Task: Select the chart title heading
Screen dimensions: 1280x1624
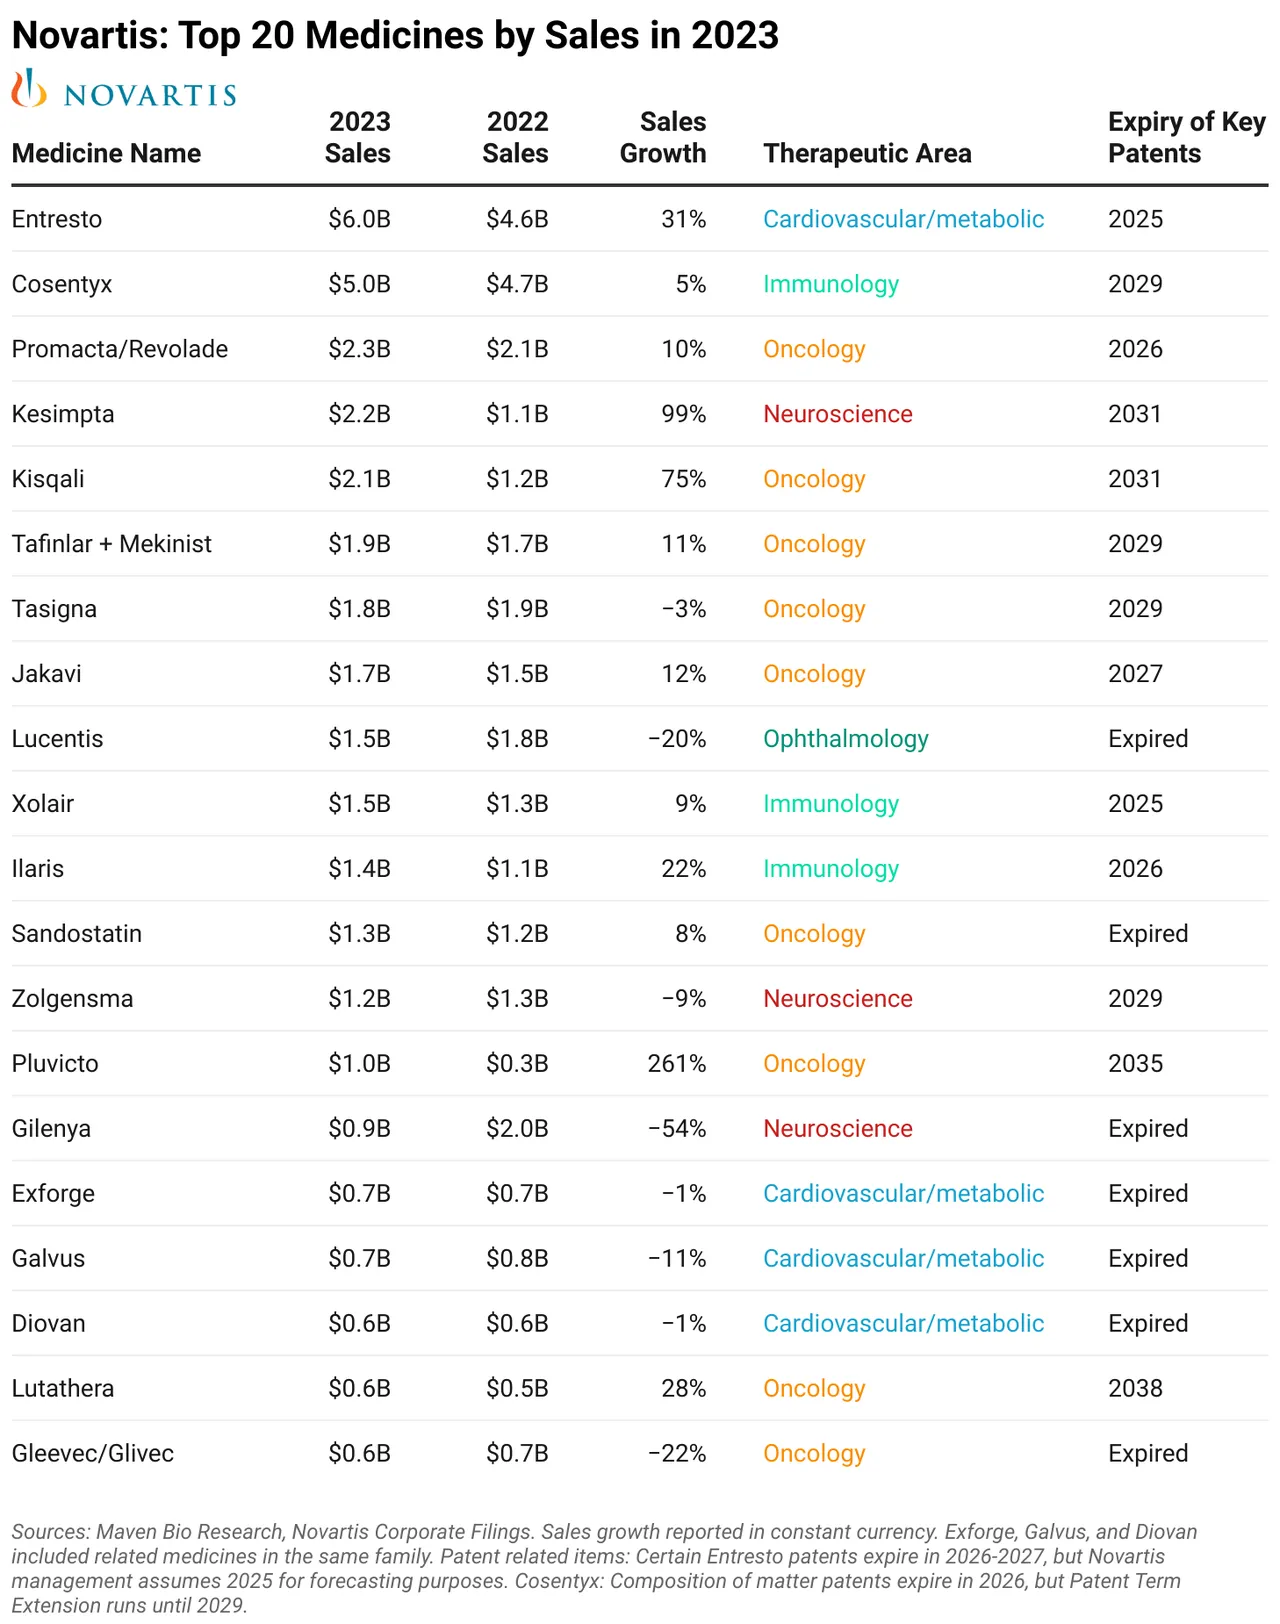Action: pos(395,35)
